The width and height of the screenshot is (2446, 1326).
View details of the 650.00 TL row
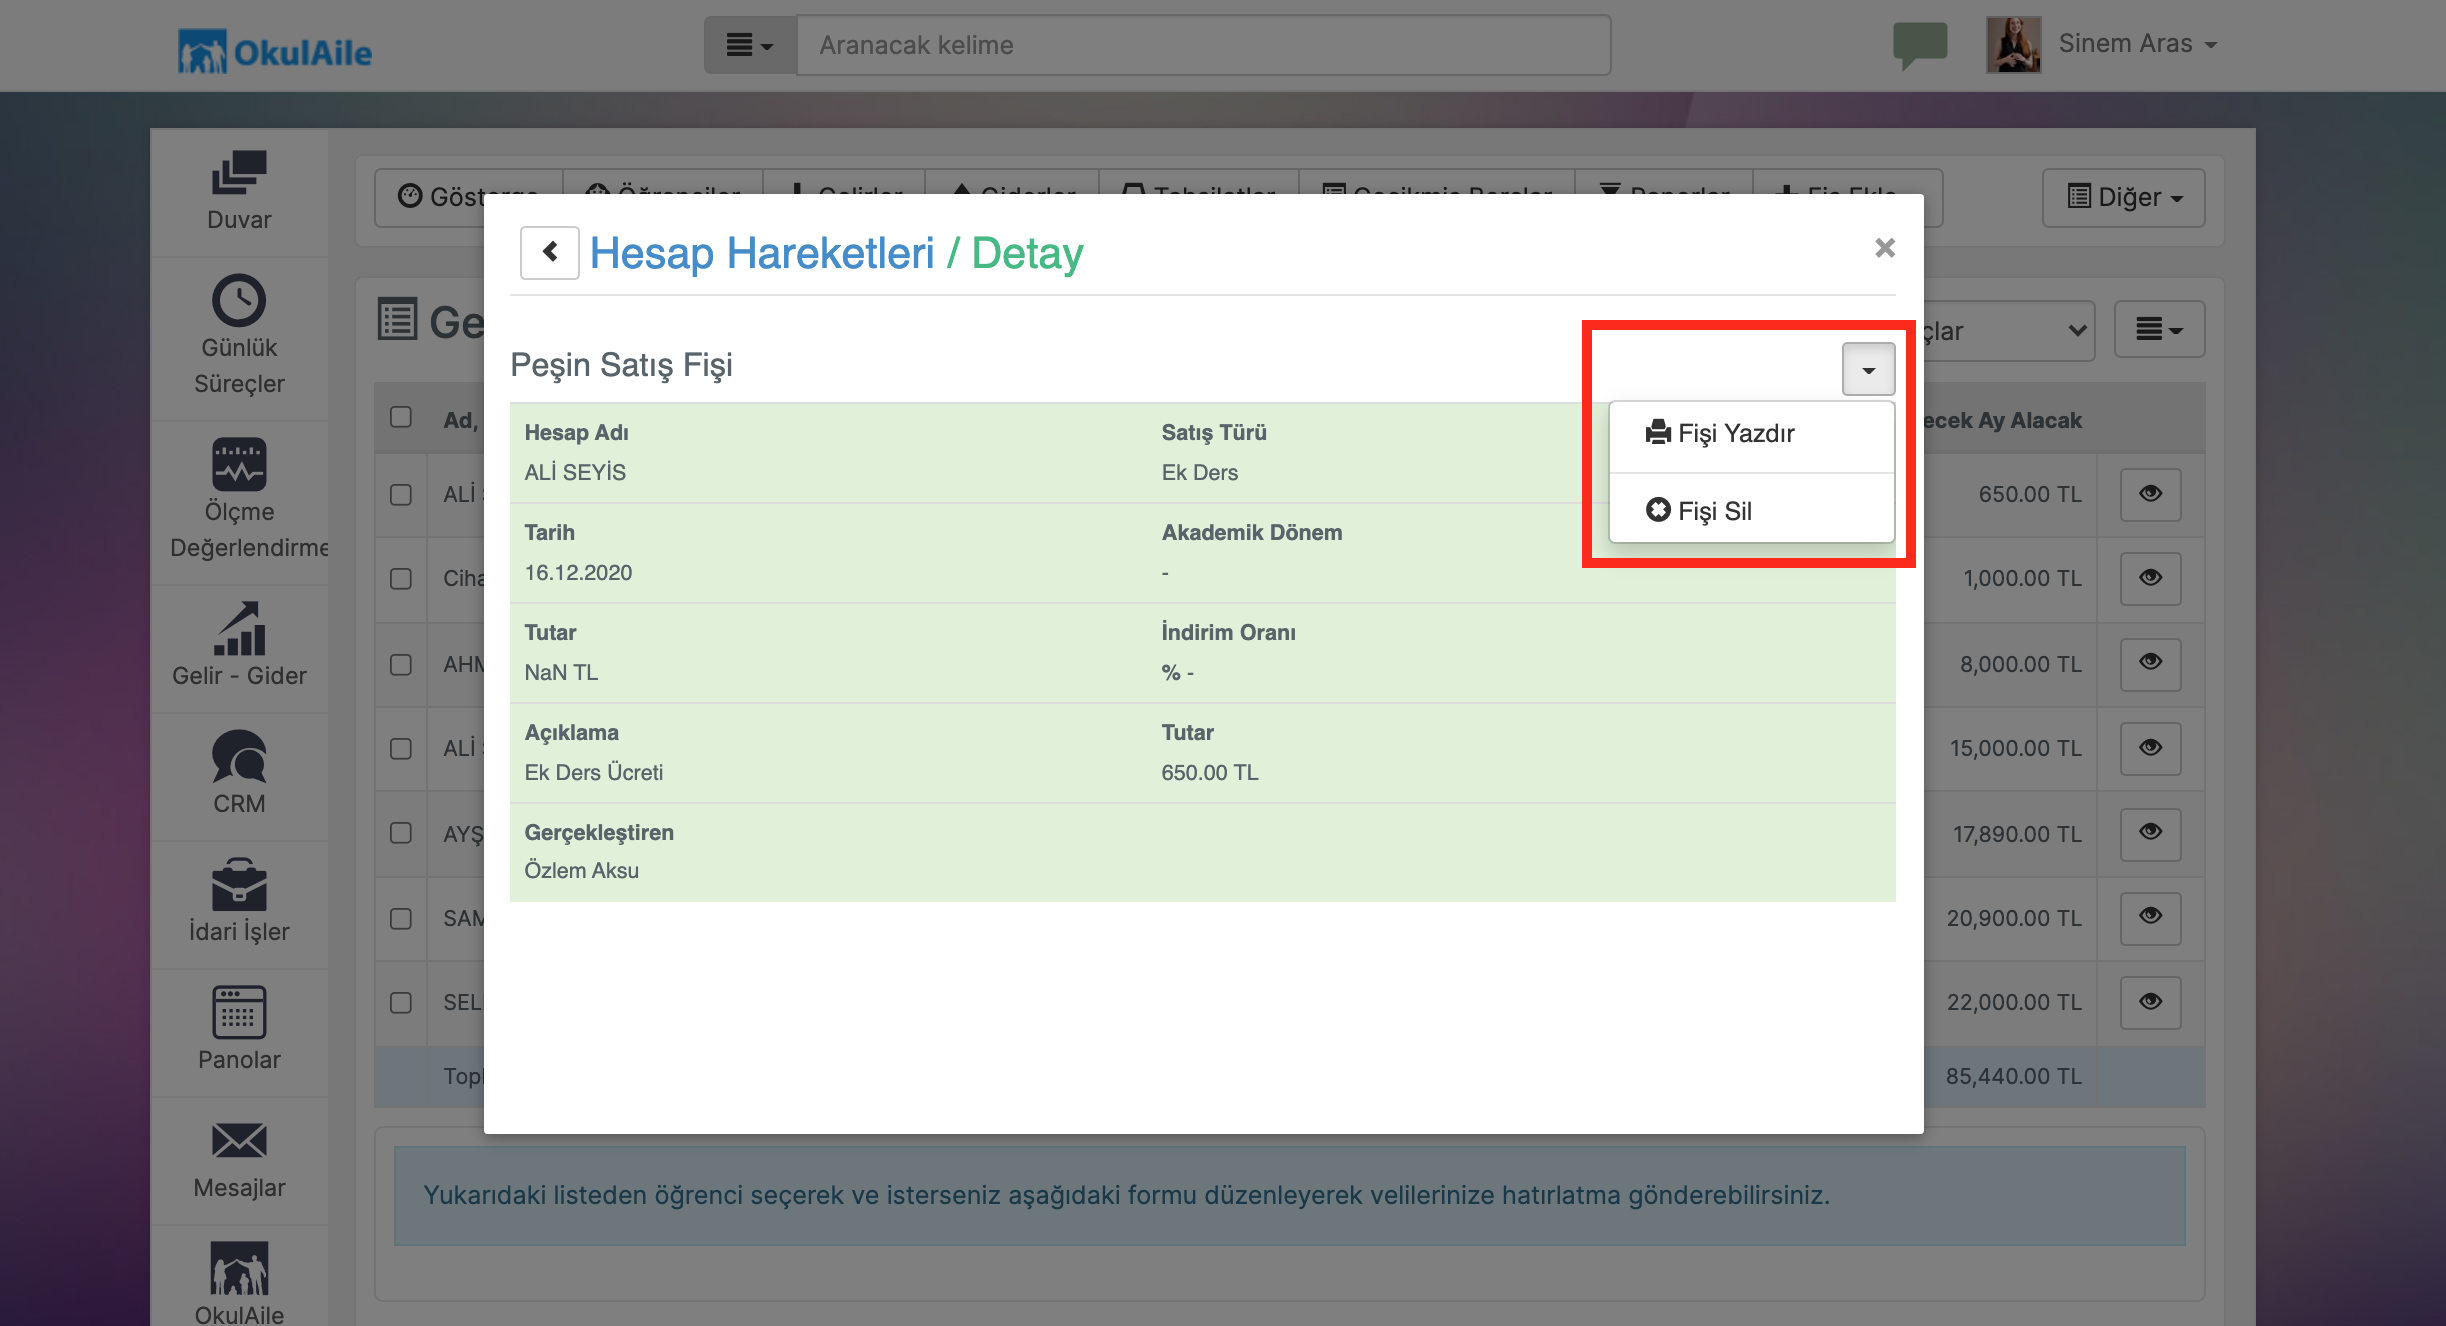coord(2150,494)
